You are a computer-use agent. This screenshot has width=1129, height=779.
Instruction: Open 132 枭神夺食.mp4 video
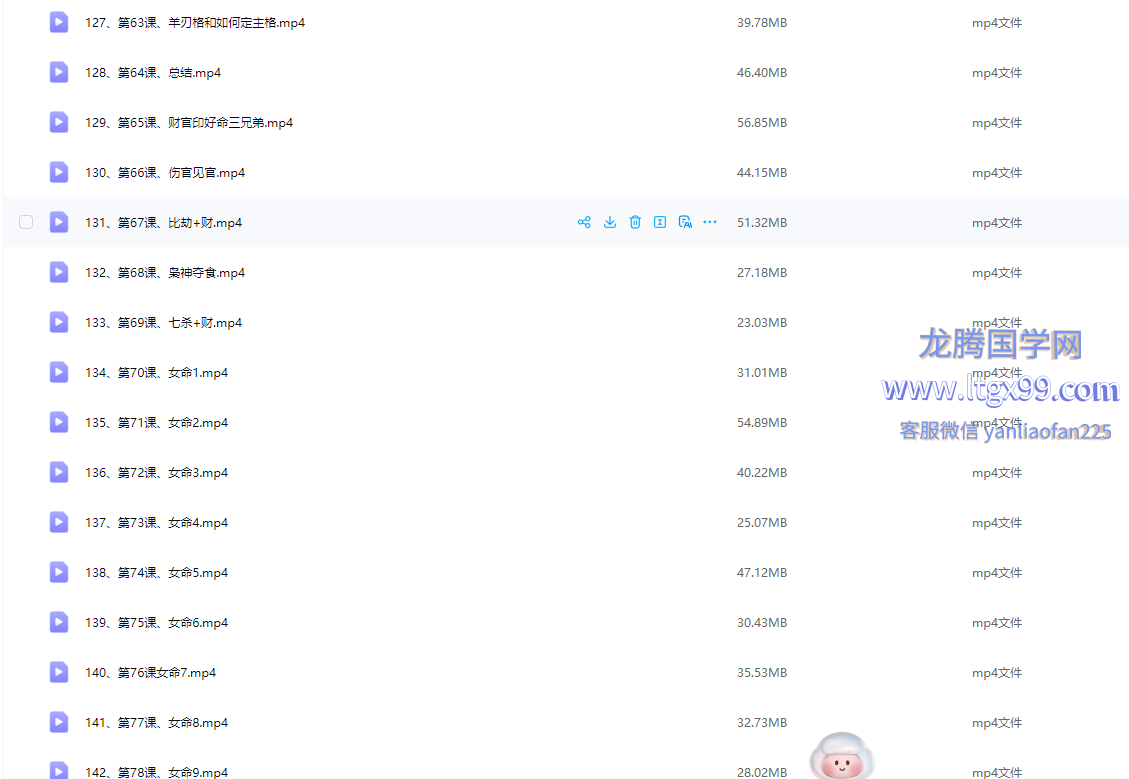pyautogui.click(x=165, y=273)
